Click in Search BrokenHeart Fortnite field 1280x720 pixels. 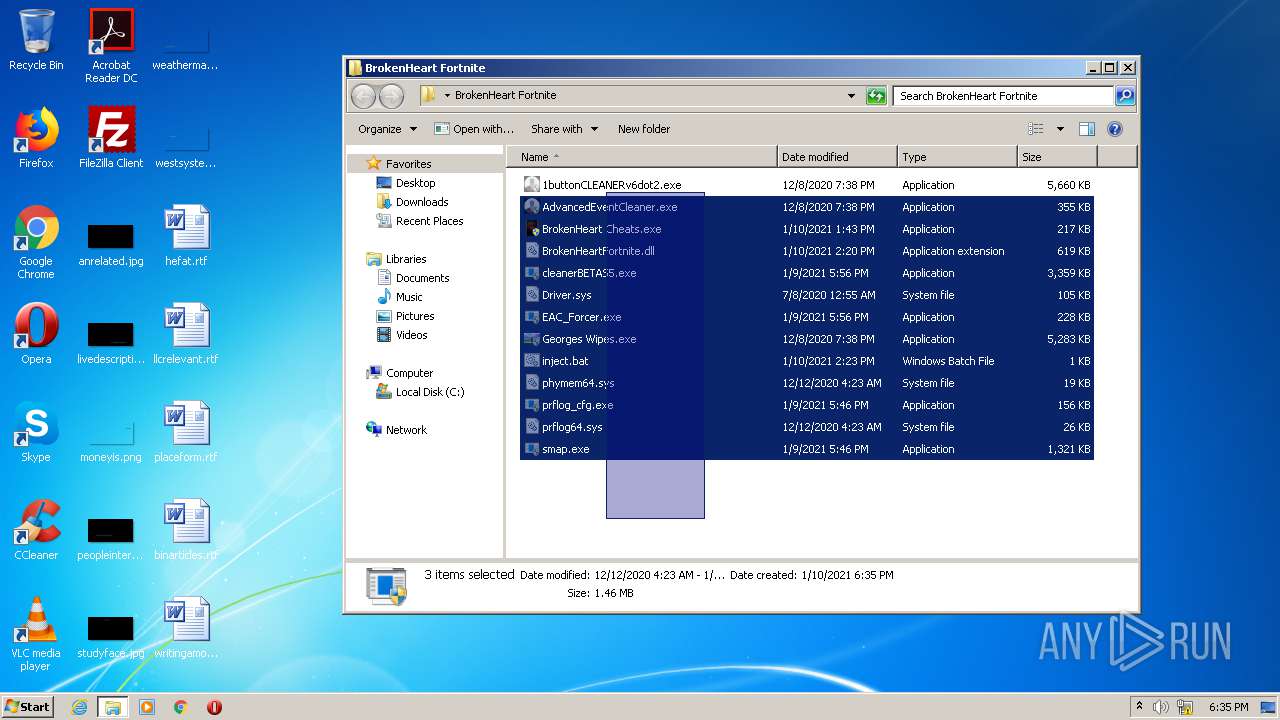click(x=1003, y=96)
